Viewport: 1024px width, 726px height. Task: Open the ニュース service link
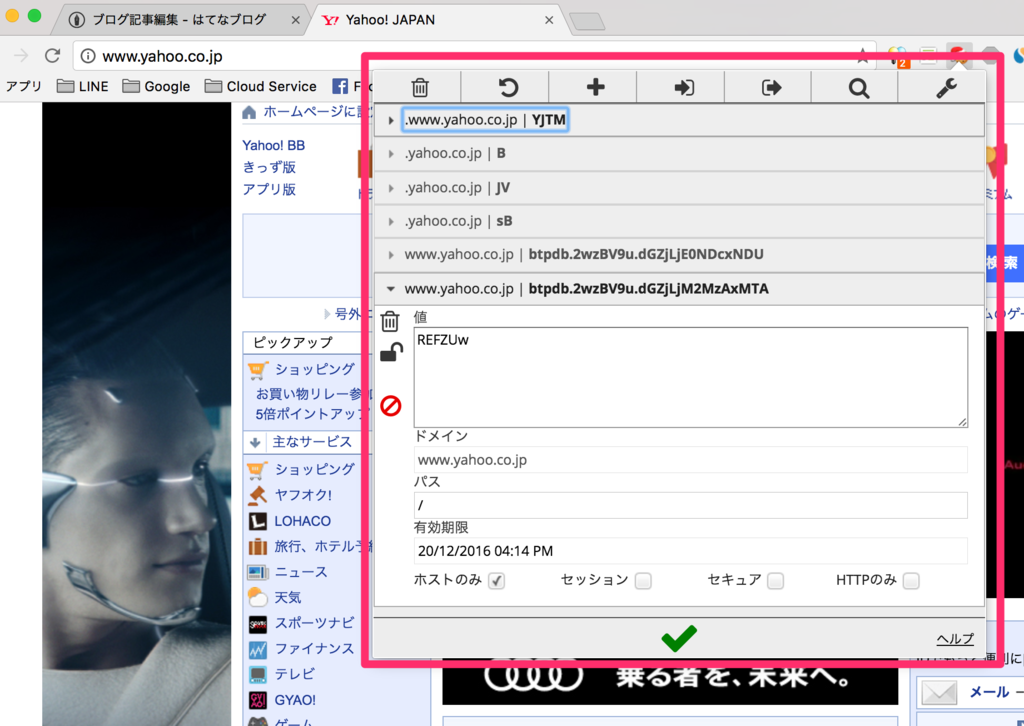click(x=301, y=572)
